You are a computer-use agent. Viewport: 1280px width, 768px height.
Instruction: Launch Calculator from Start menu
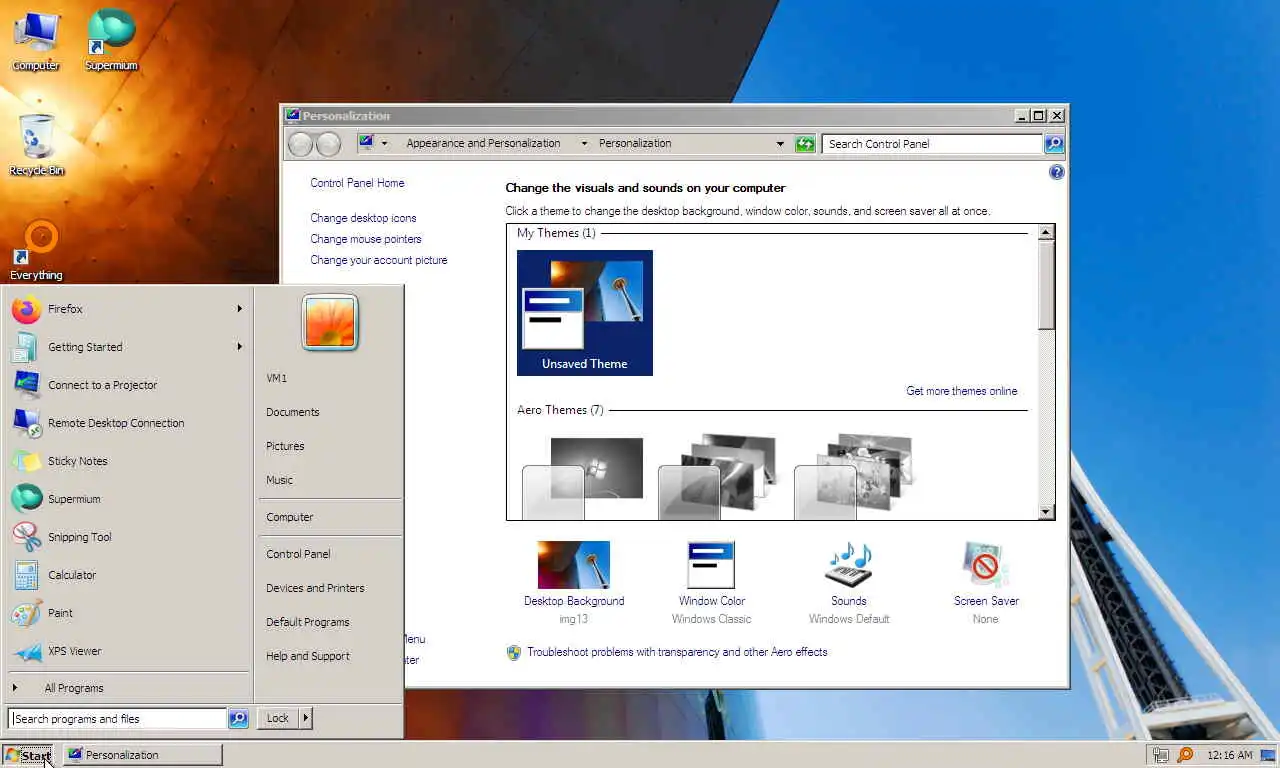click(127, 575)
